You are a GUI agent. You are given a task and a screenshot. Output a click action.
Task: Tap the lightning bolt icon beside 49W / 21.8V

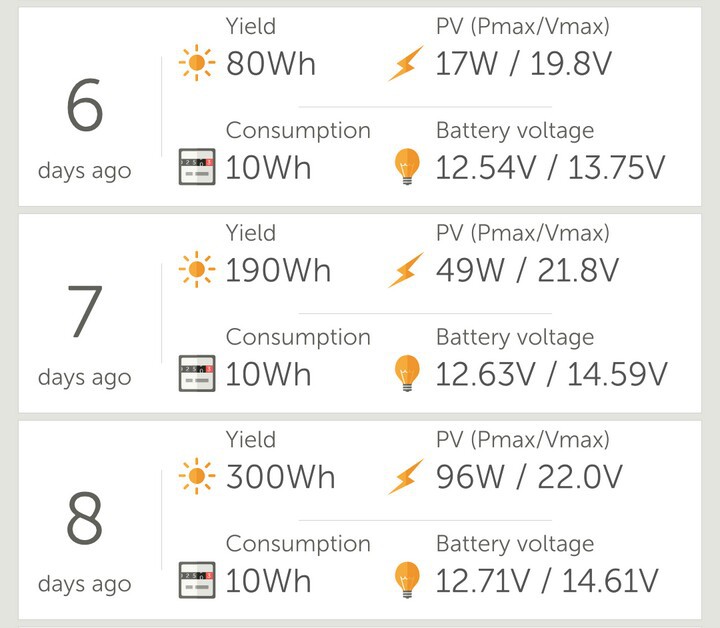click(406, 270)
